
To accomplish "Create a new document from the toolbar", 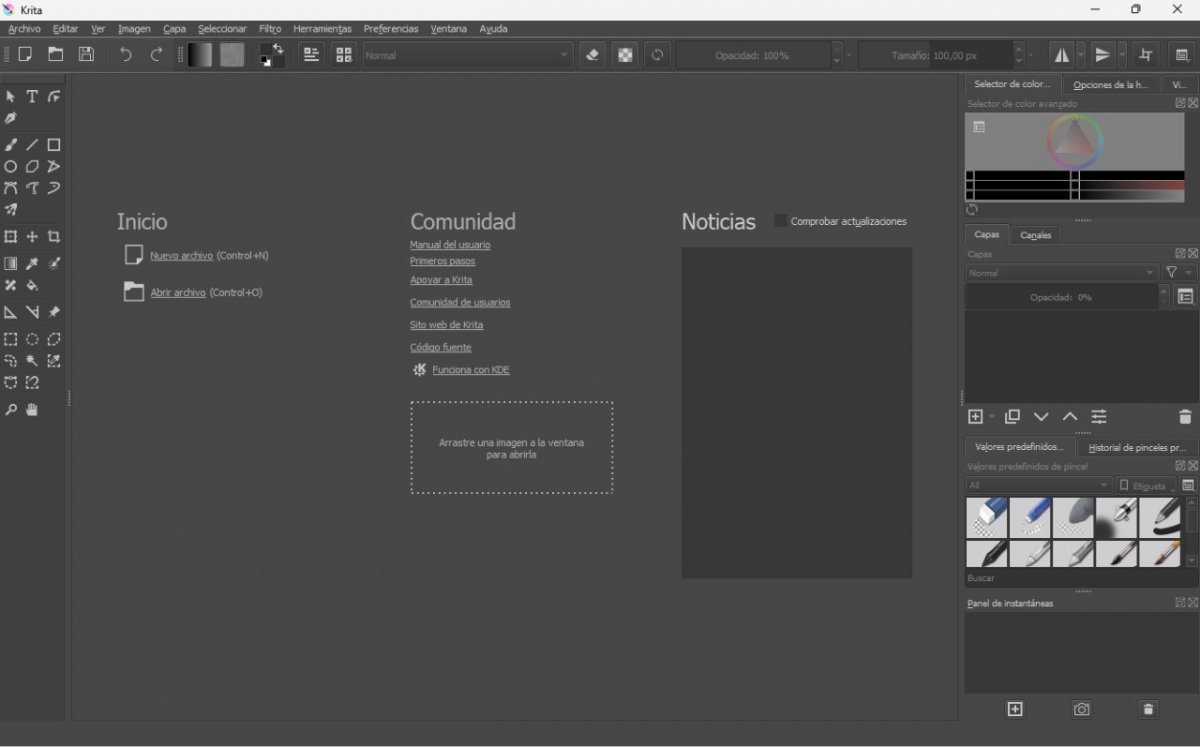I will 25,55.
